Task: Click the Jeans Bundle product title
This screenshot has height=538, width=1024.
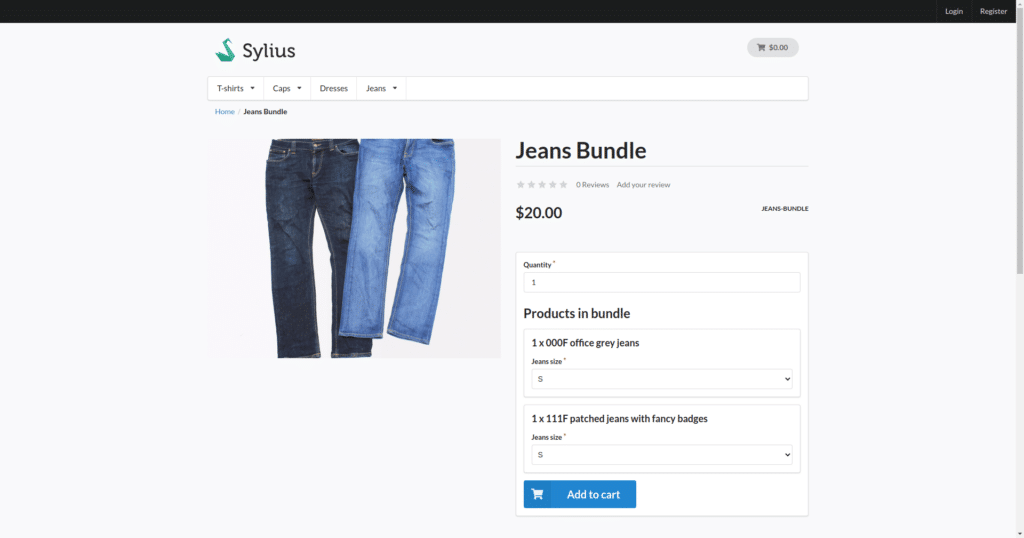Action: [x=581, y=150]
